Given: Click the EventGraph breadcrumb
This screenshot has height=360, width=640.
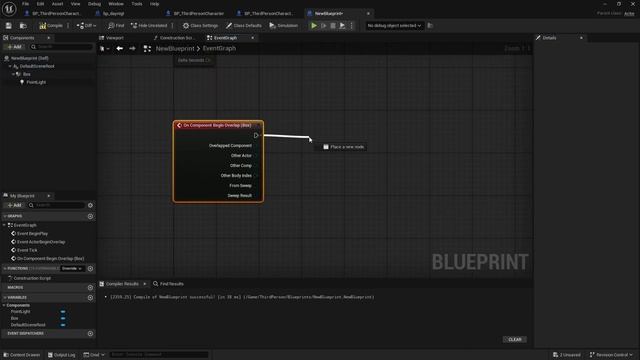Looking at the screenshot, I should click(219, 49).
